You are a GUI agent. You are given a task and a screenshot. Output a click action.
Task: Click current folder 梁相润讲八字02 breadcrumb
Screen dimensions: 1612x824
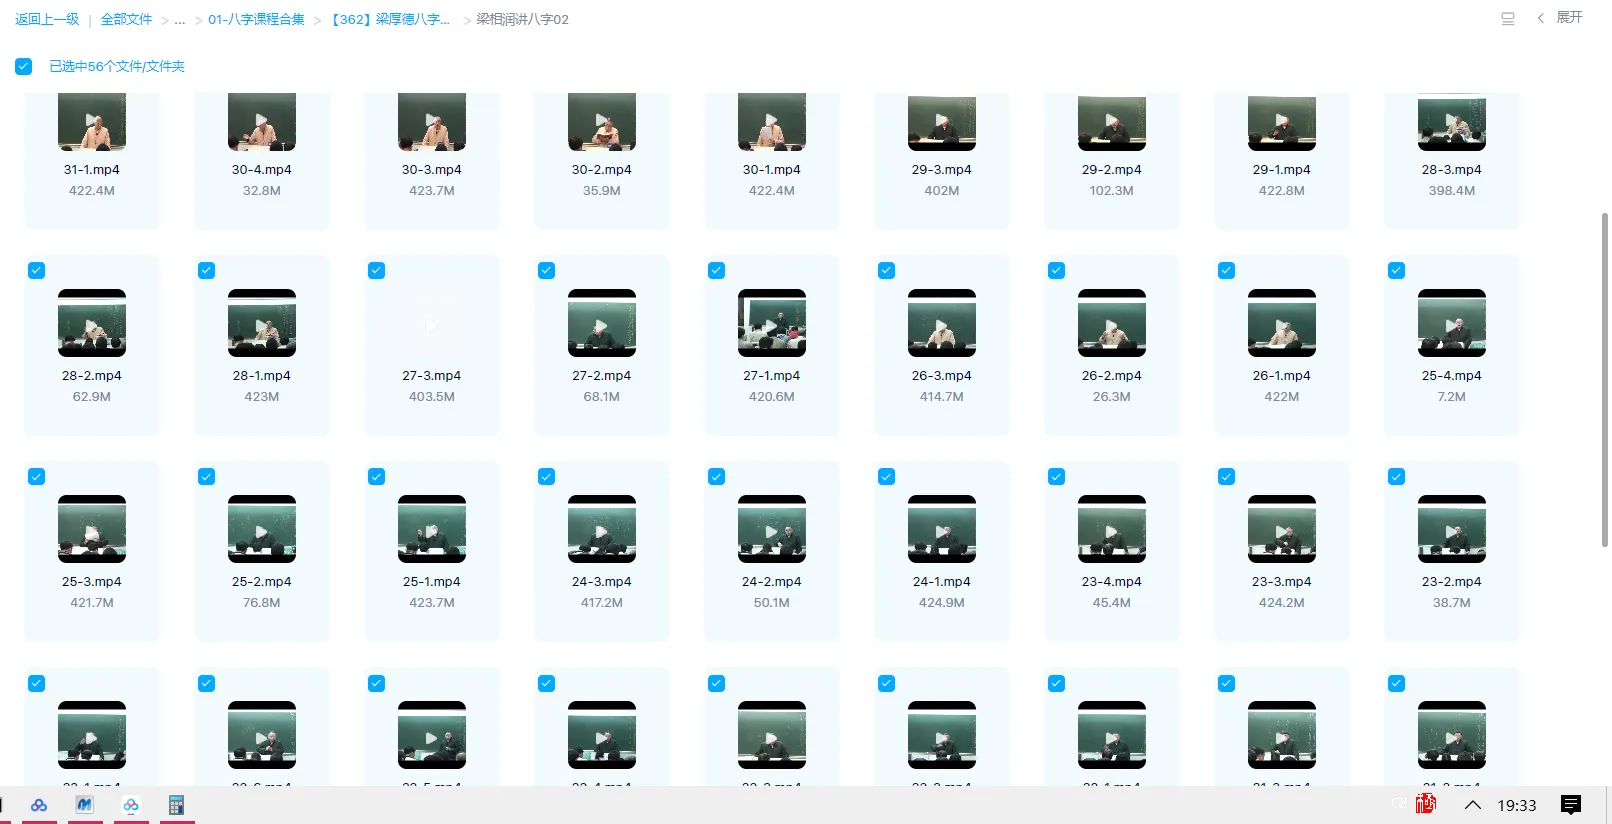(x=522, y=19)
